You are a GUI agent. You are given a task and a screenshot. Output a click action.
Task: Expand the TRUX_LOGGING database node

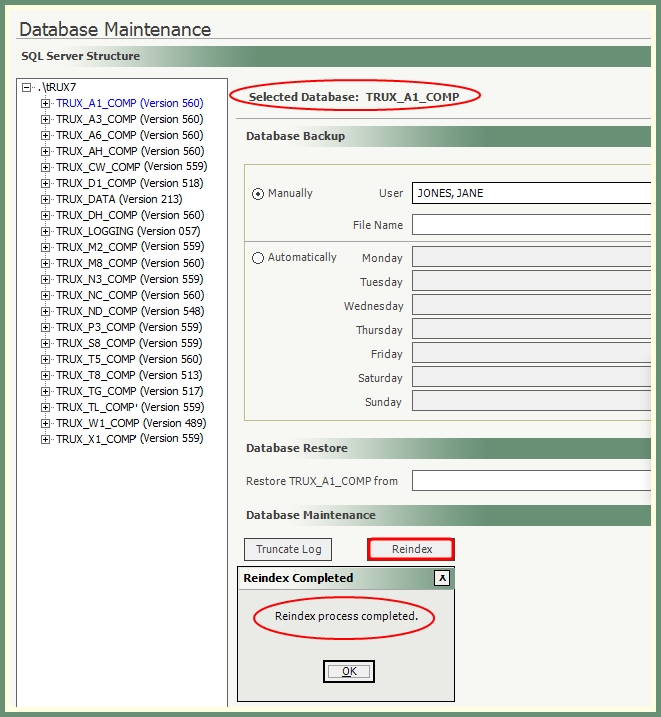click(x=45, y=231)
